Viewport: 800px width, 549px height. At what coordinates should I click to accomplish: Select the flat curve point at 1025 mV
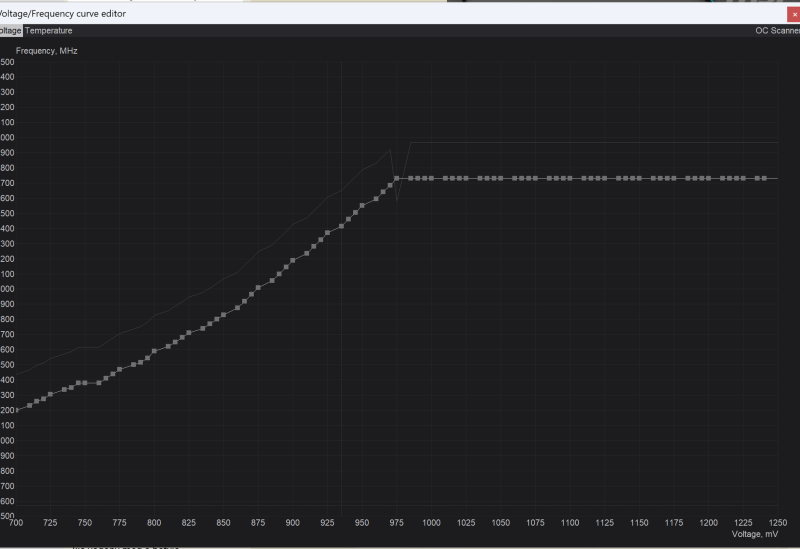pos(466,179)
